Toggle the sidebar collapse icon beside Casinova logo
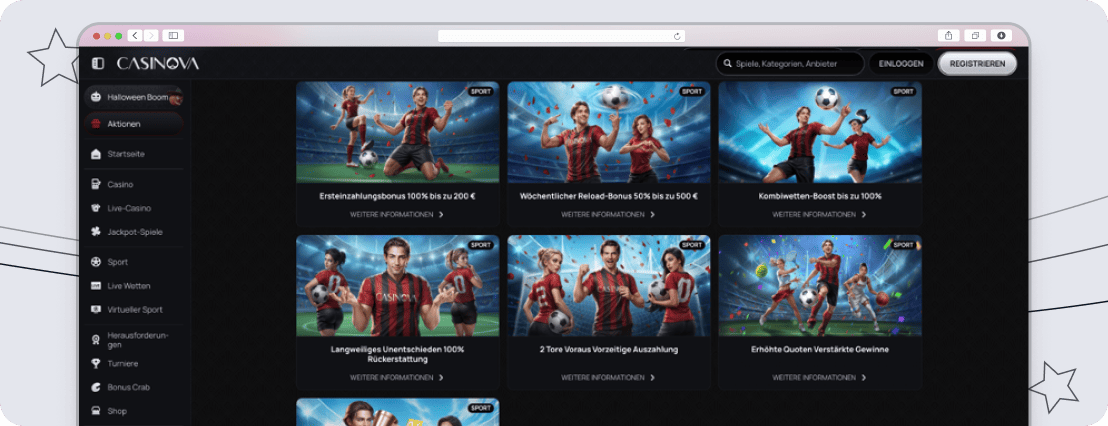The width and height of the screenshot is (1108, 426). tap(98, 63)
